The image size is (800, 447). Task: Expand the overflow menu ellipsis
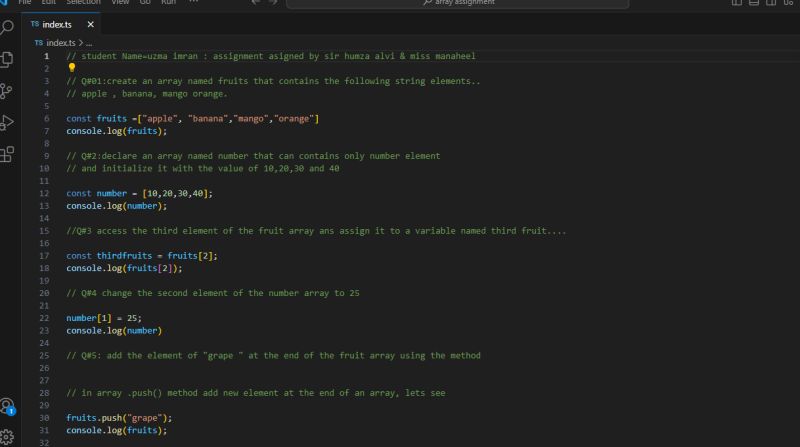pyautogui.click(x=193, y=2)
